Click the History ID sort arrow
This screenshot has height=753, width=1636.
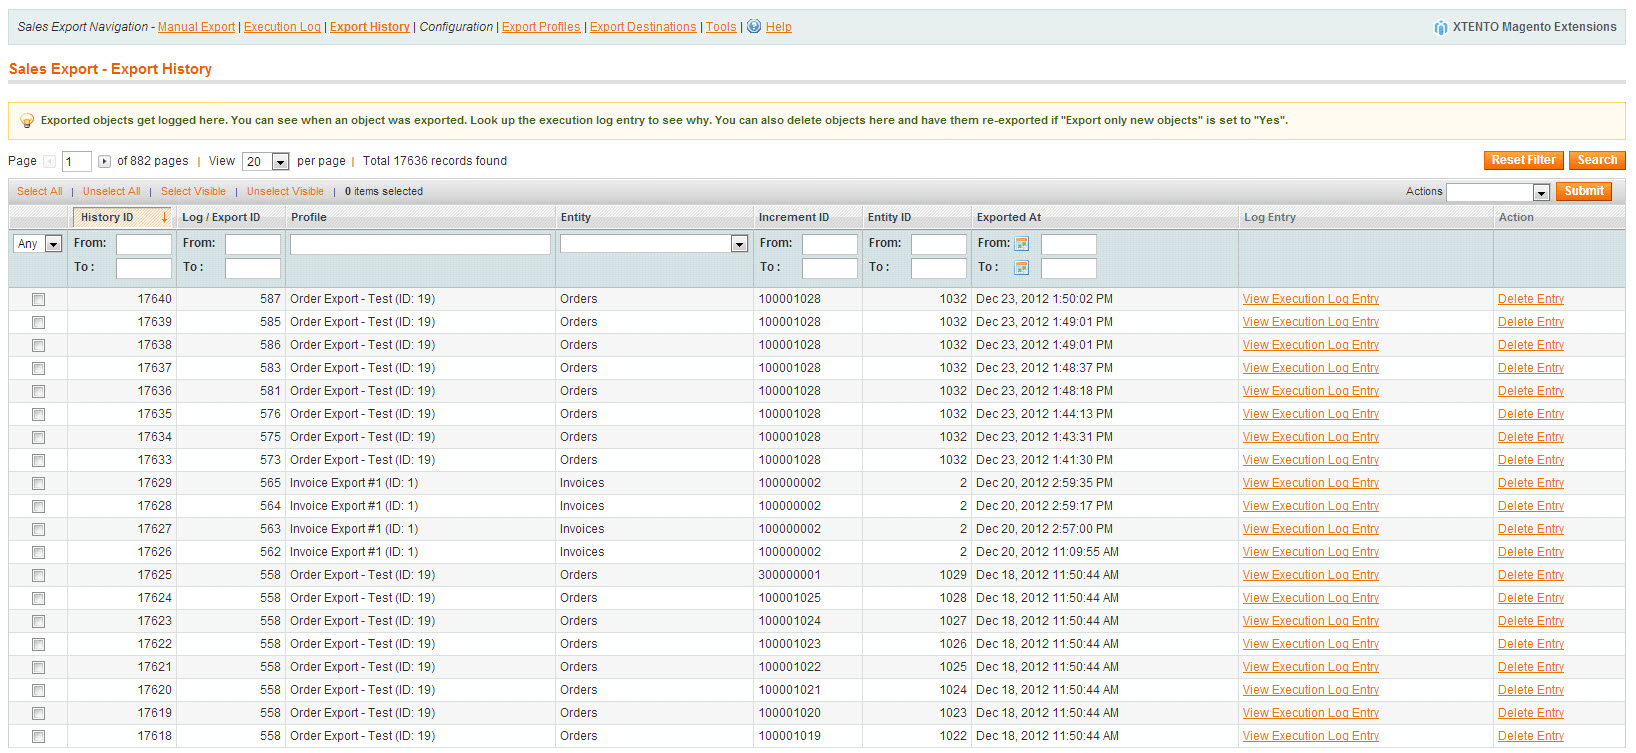point(164,217)
